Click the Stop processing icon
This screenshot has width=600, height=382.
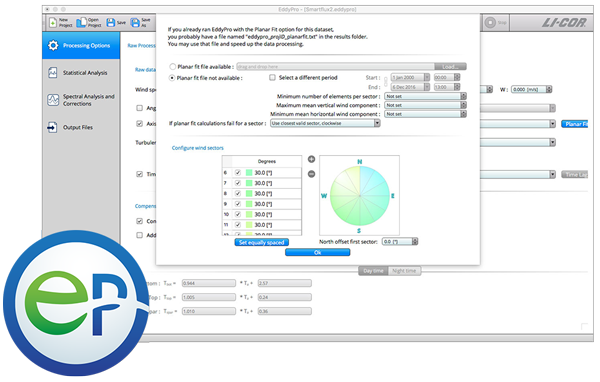click(x=490, y=23)
